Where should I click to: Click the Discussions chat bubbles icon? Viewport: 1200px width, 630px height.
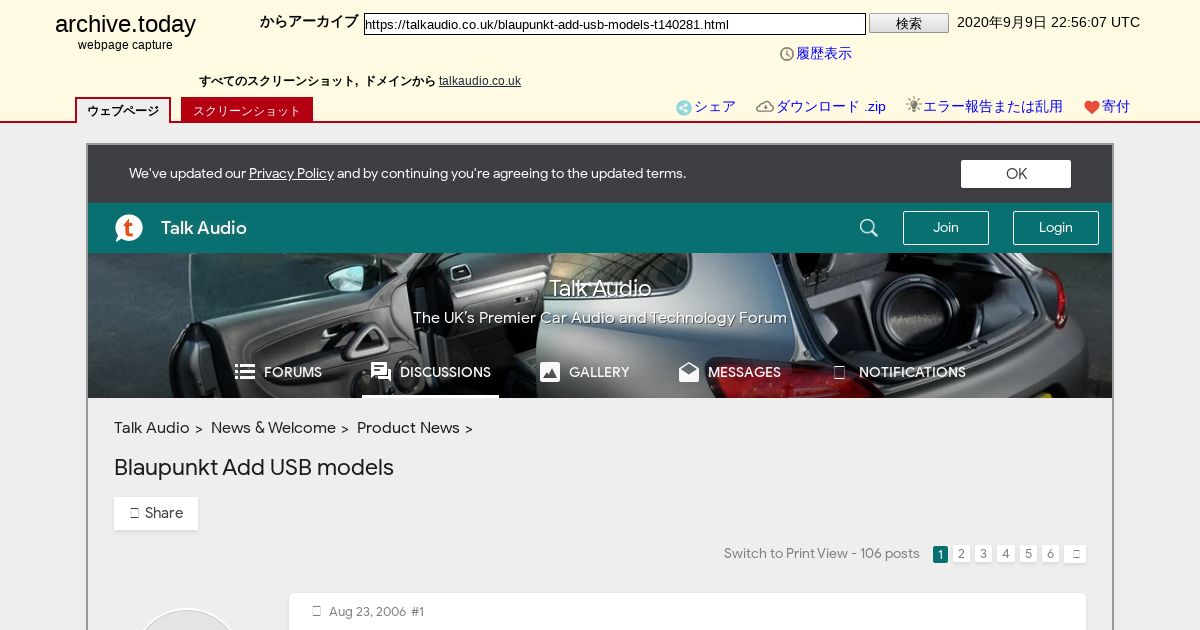click(381, 372)
